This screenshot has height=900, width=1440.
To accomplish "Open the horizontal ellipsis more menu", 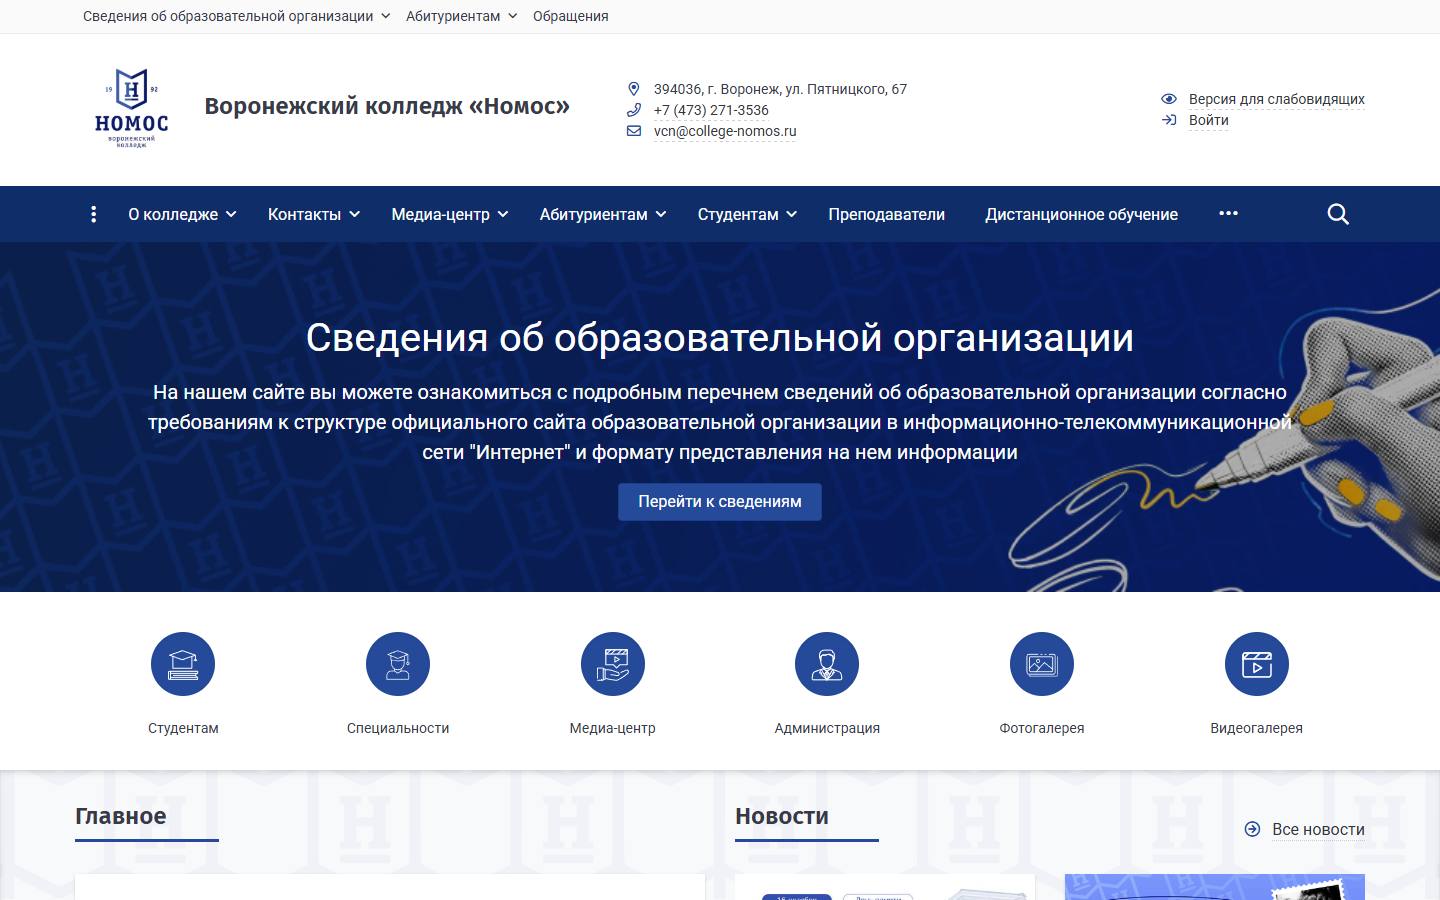I will click(x=1229, y=213).
